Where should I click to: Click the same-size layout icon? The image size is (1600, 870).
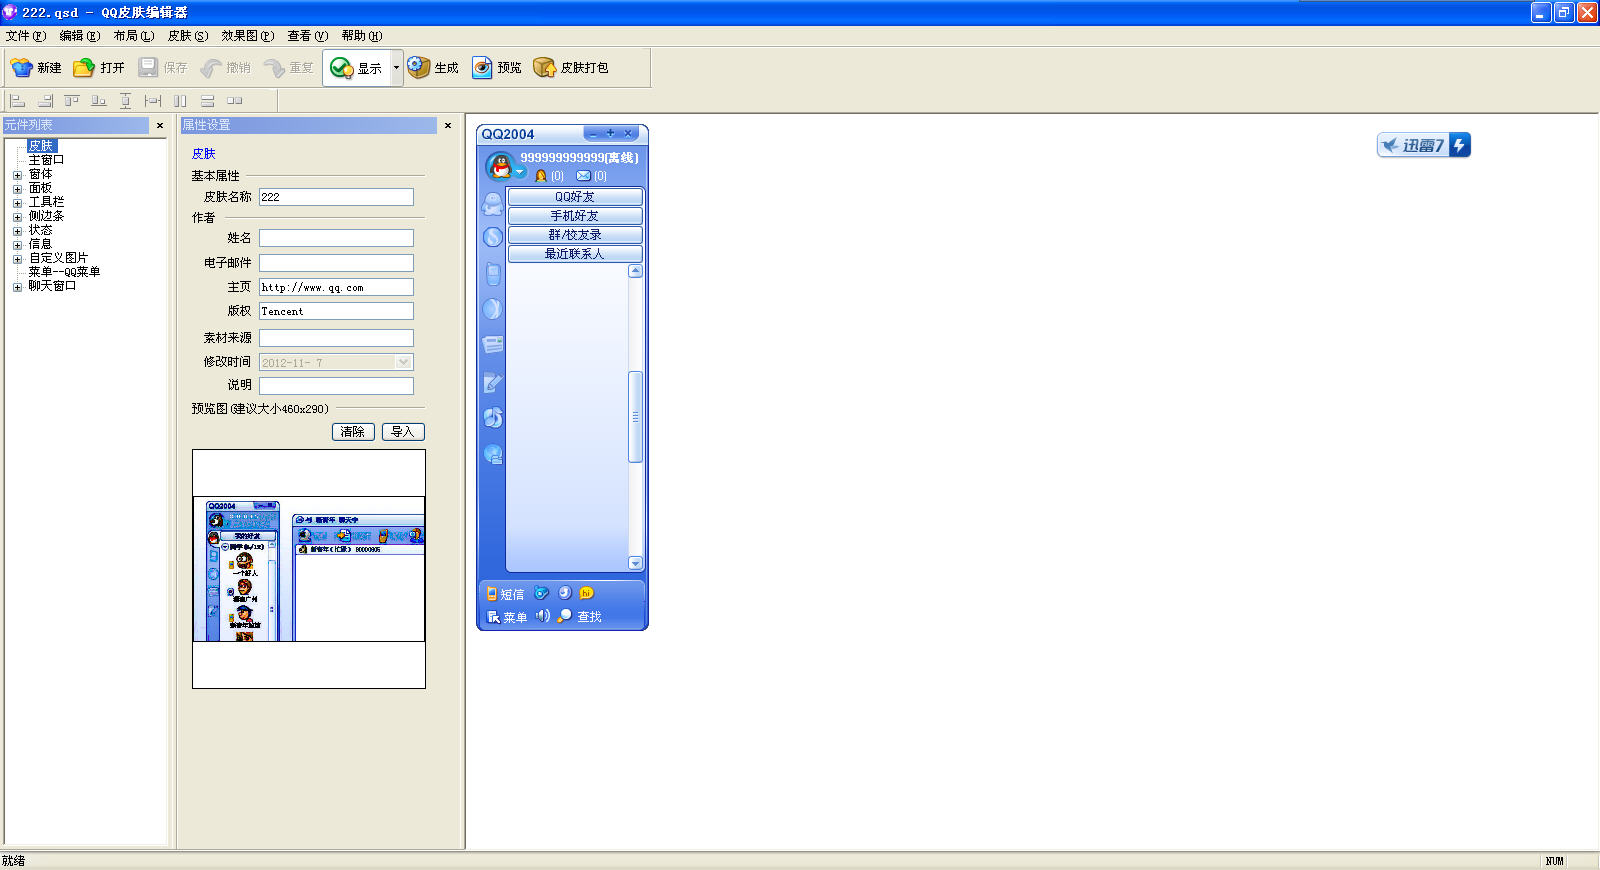(235, 100)
